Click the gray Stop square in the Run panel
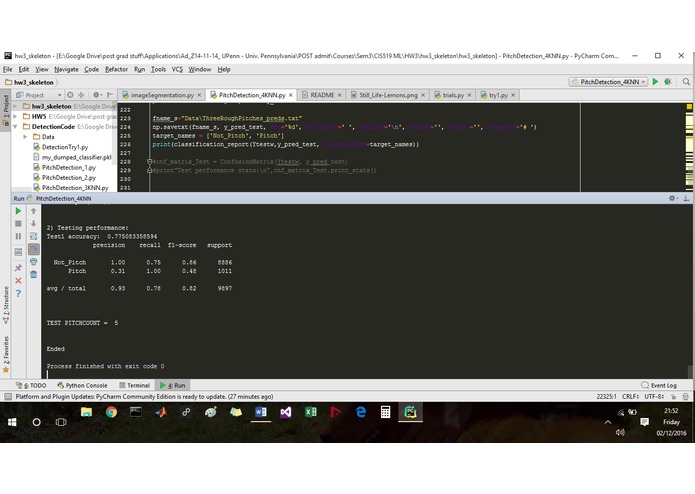The image size is (695, 494). (x=18, y=224)
